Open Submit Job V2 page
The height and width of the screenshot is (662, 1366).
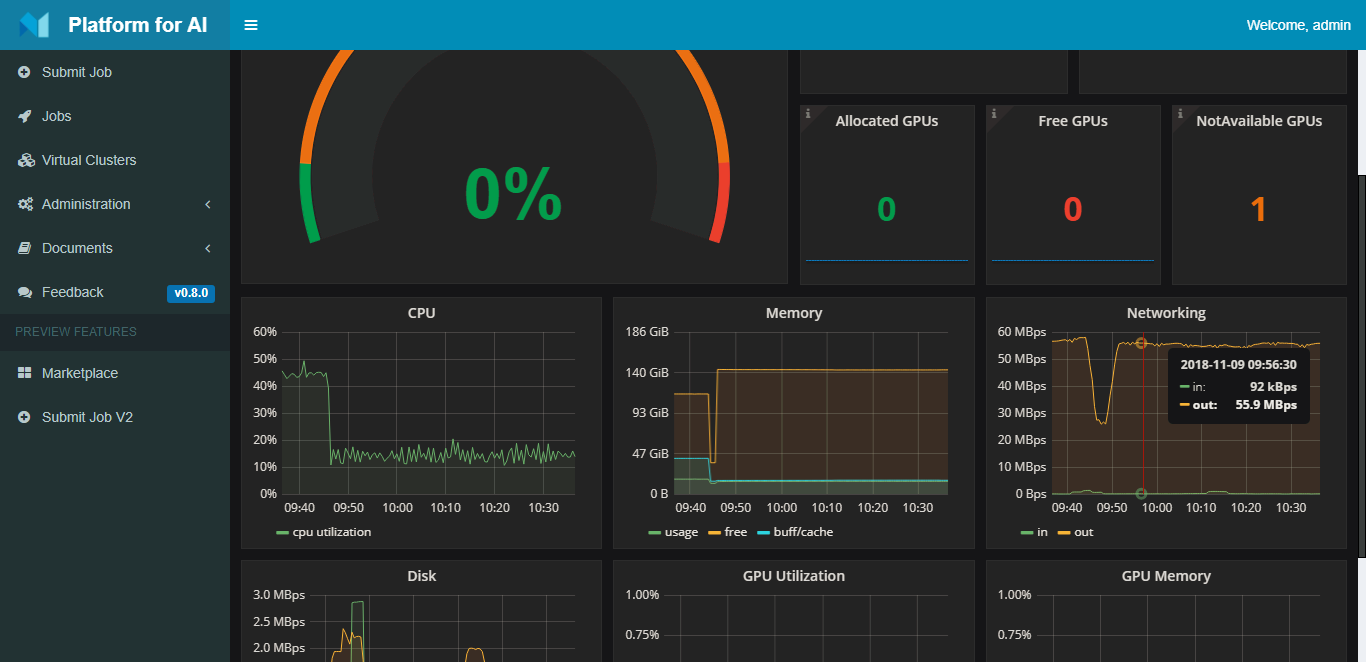point(115,417)
